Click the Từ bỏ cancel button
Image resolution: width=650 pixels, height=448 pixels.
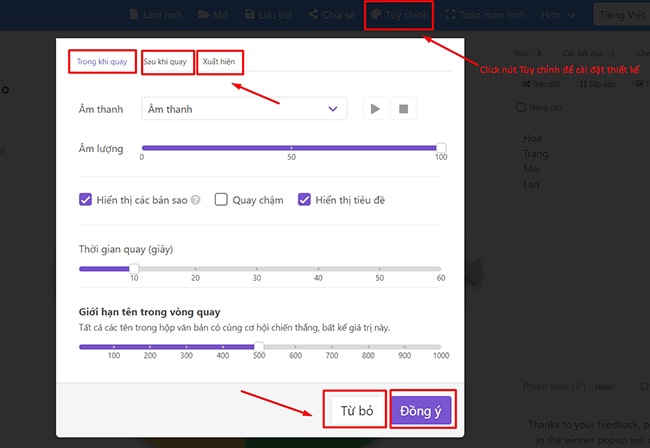[x=356, y=410]
